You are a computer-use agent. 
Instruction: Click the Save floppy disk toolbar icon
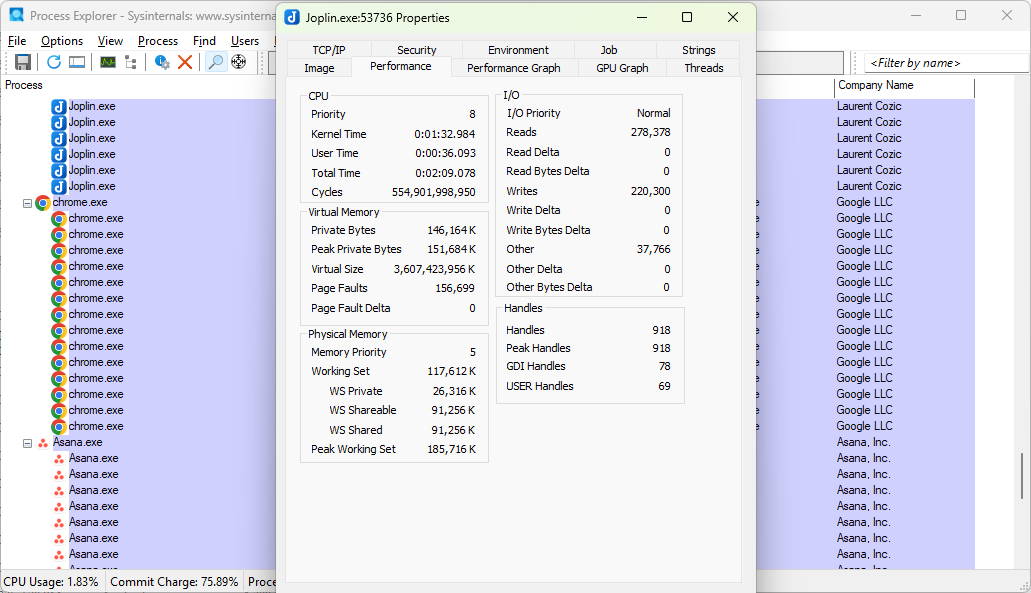click(23, 62)
